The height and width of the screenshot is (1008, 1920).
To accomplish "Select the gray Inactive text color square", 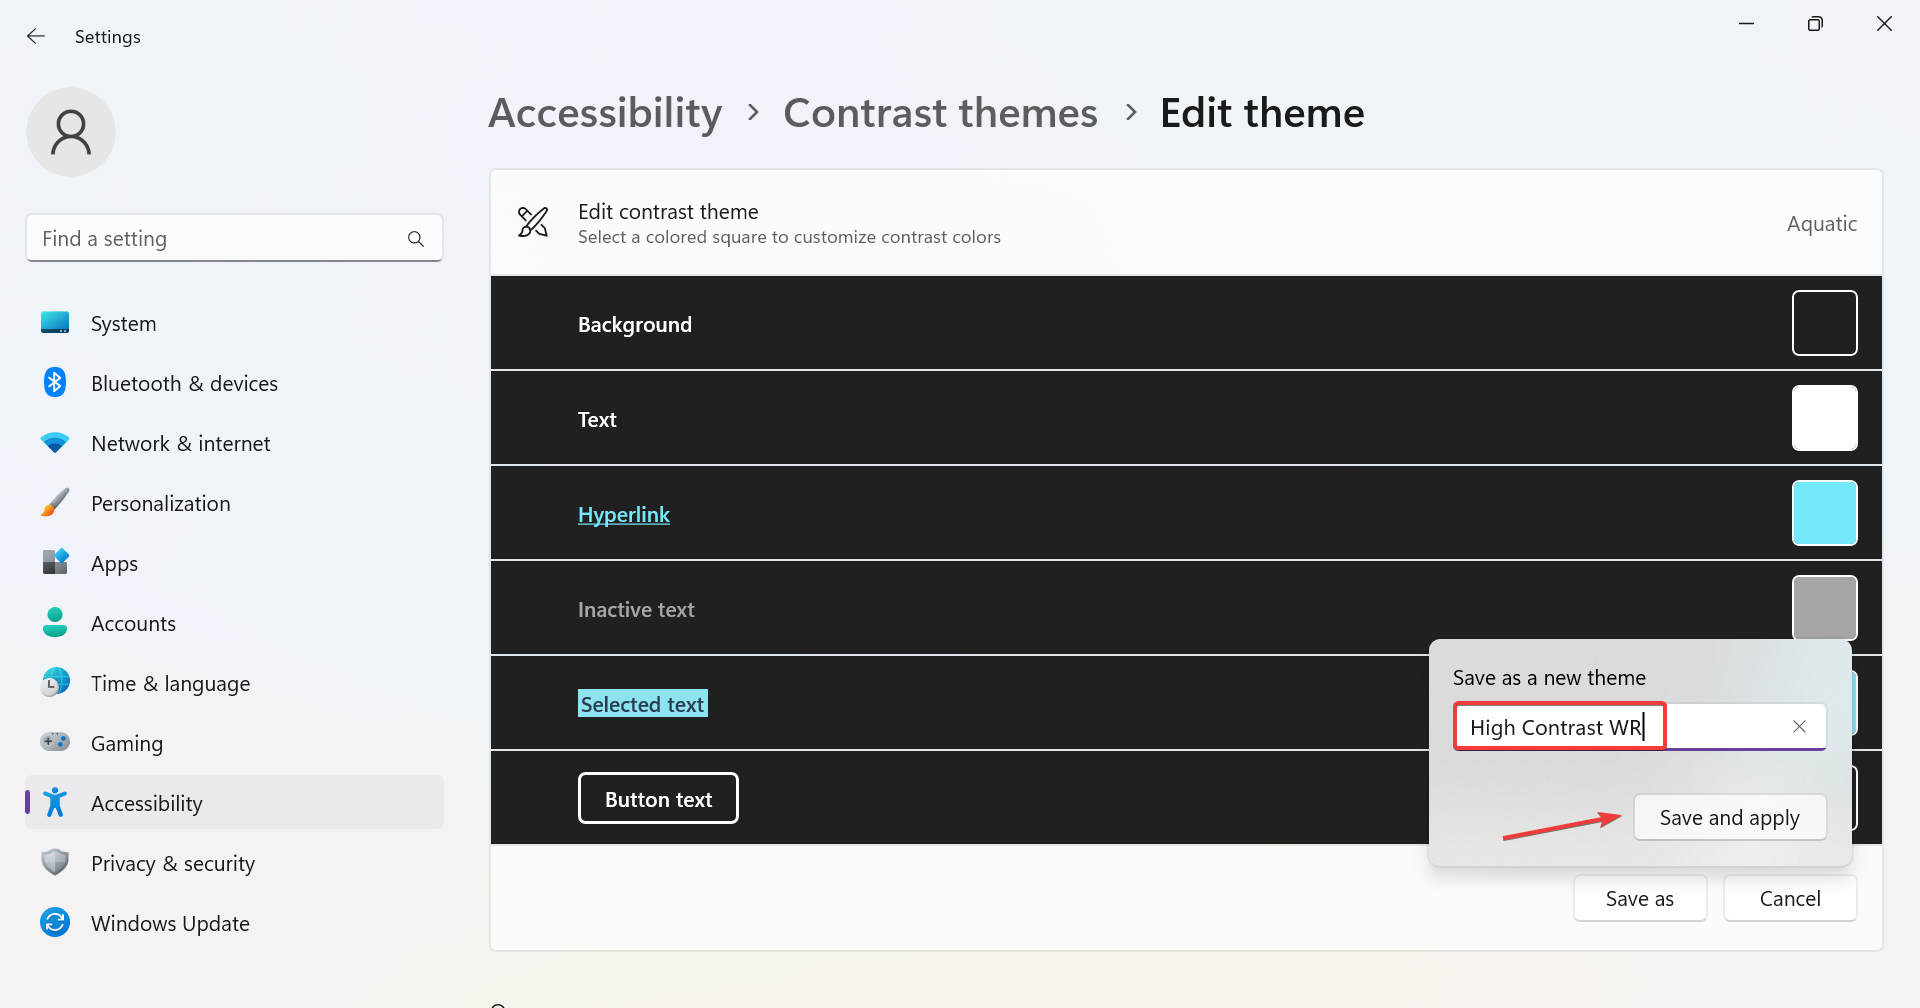I will click(1824, 608).
